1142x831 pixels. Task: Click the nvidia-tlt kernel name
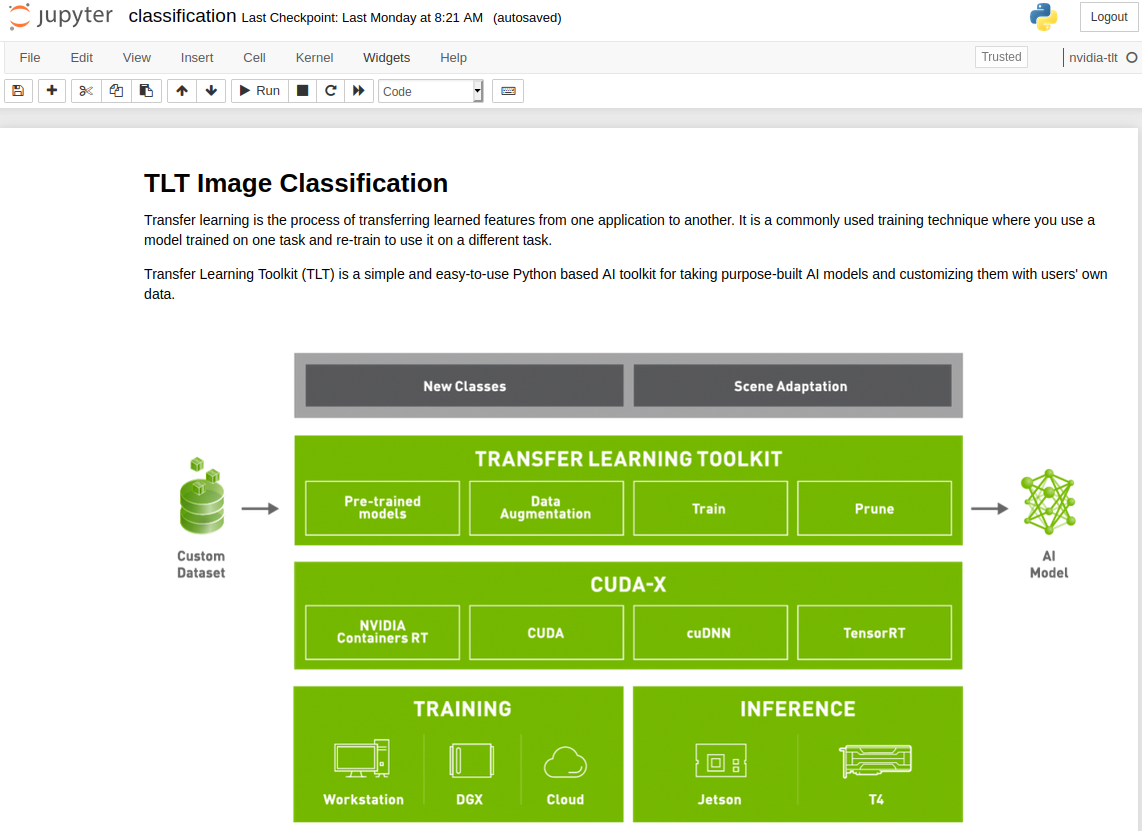(1093, 58)
